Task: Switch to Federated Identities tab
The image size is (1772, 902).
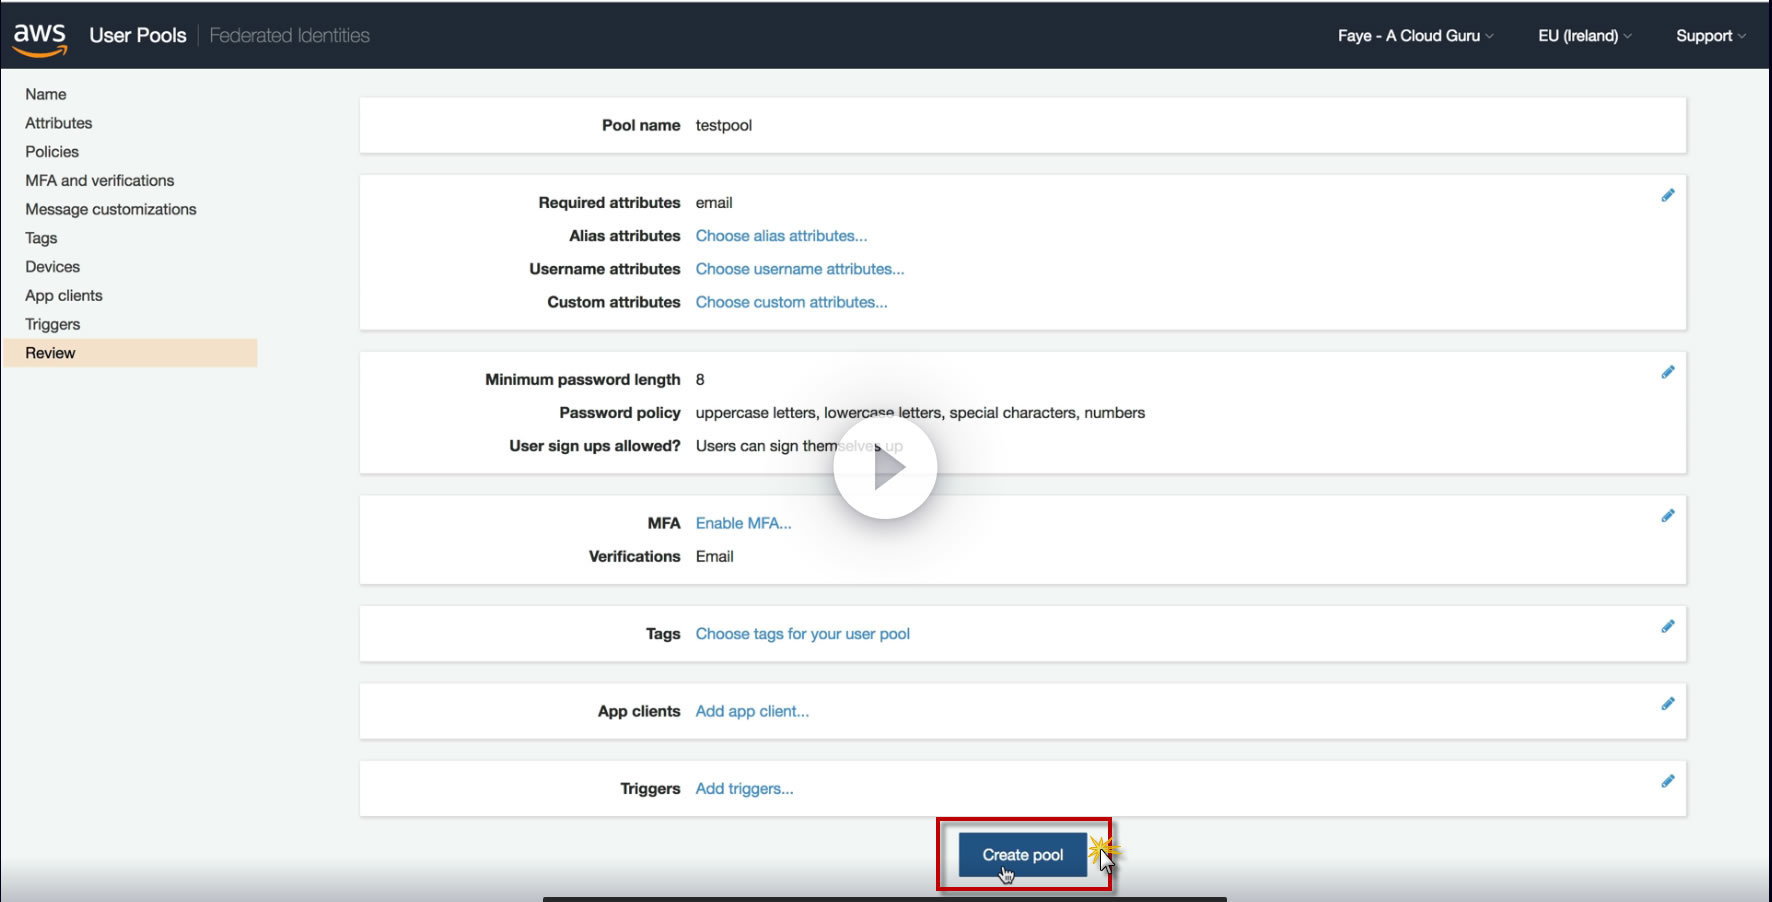Action: tap(289, 35)
